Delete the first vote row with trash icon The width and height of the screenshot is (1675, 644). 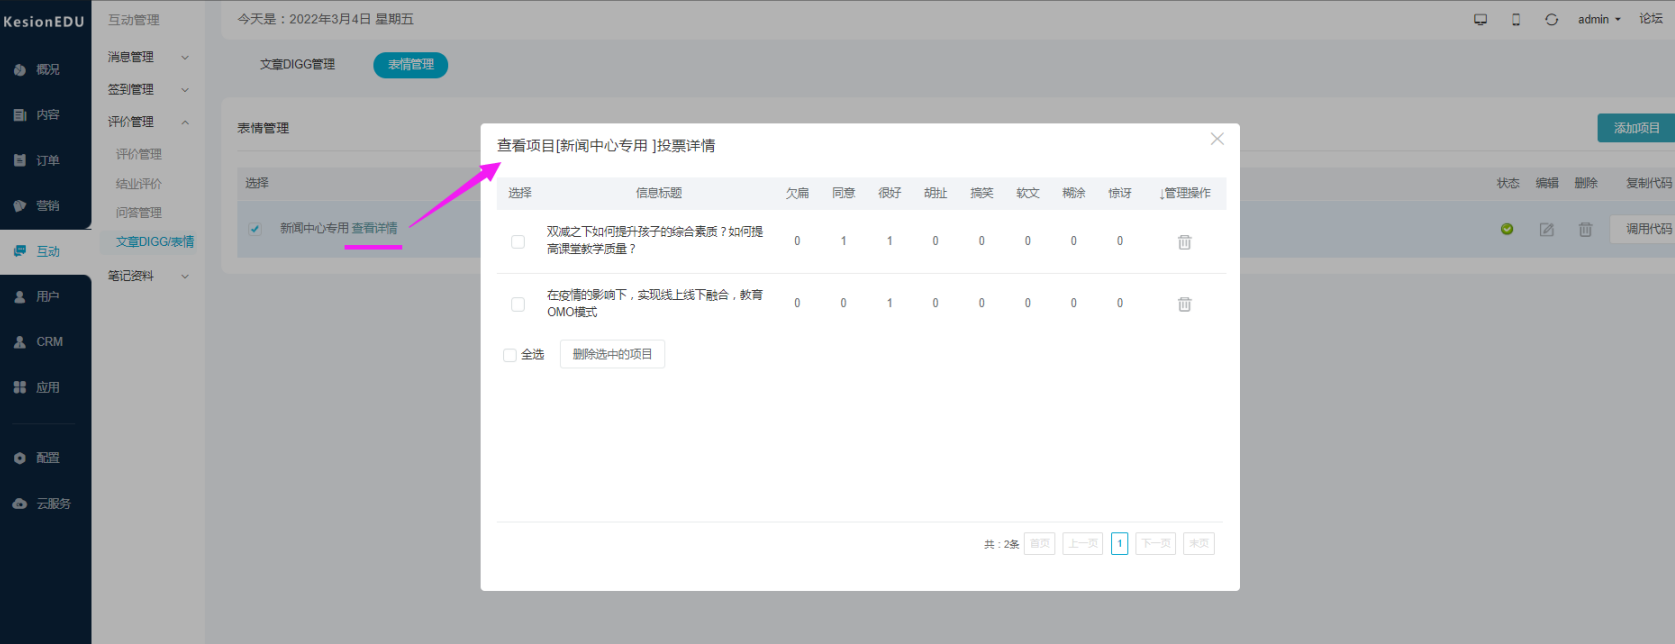[x=1184, y=242]
